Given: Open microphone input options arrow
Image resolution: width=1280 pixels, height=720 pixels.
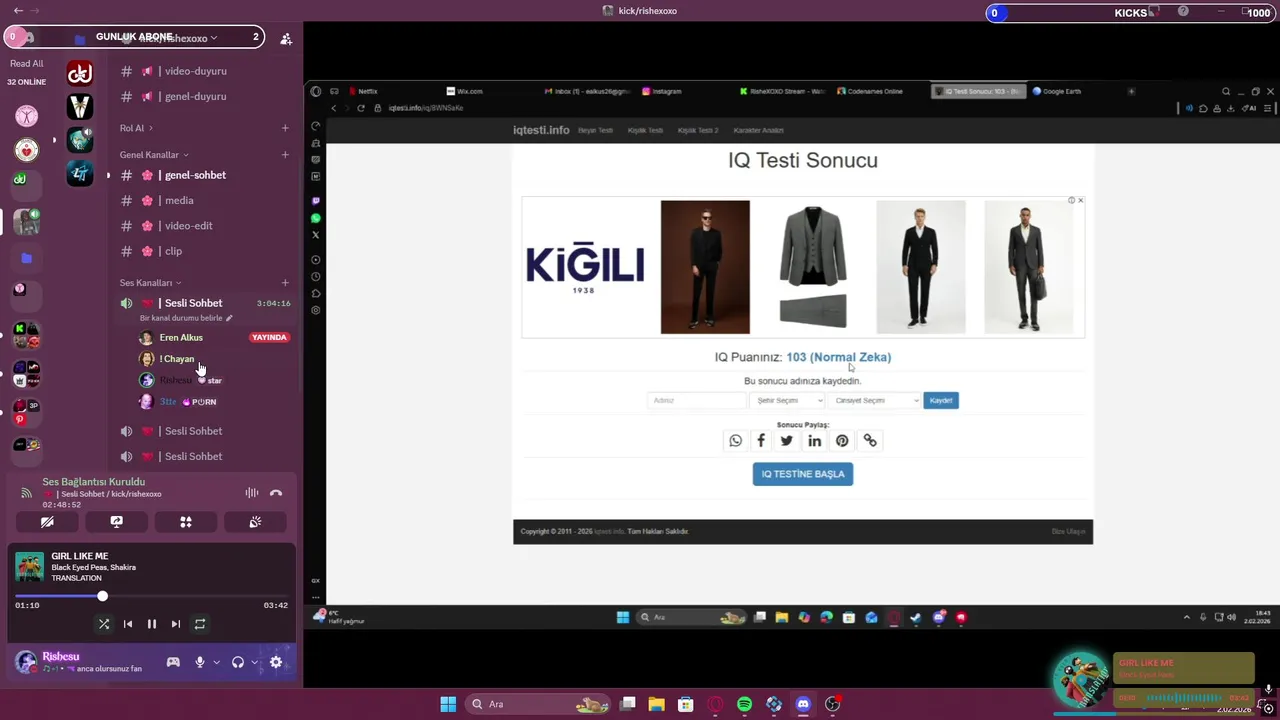Looking at the screenshot, I should [x=216, y=662].
